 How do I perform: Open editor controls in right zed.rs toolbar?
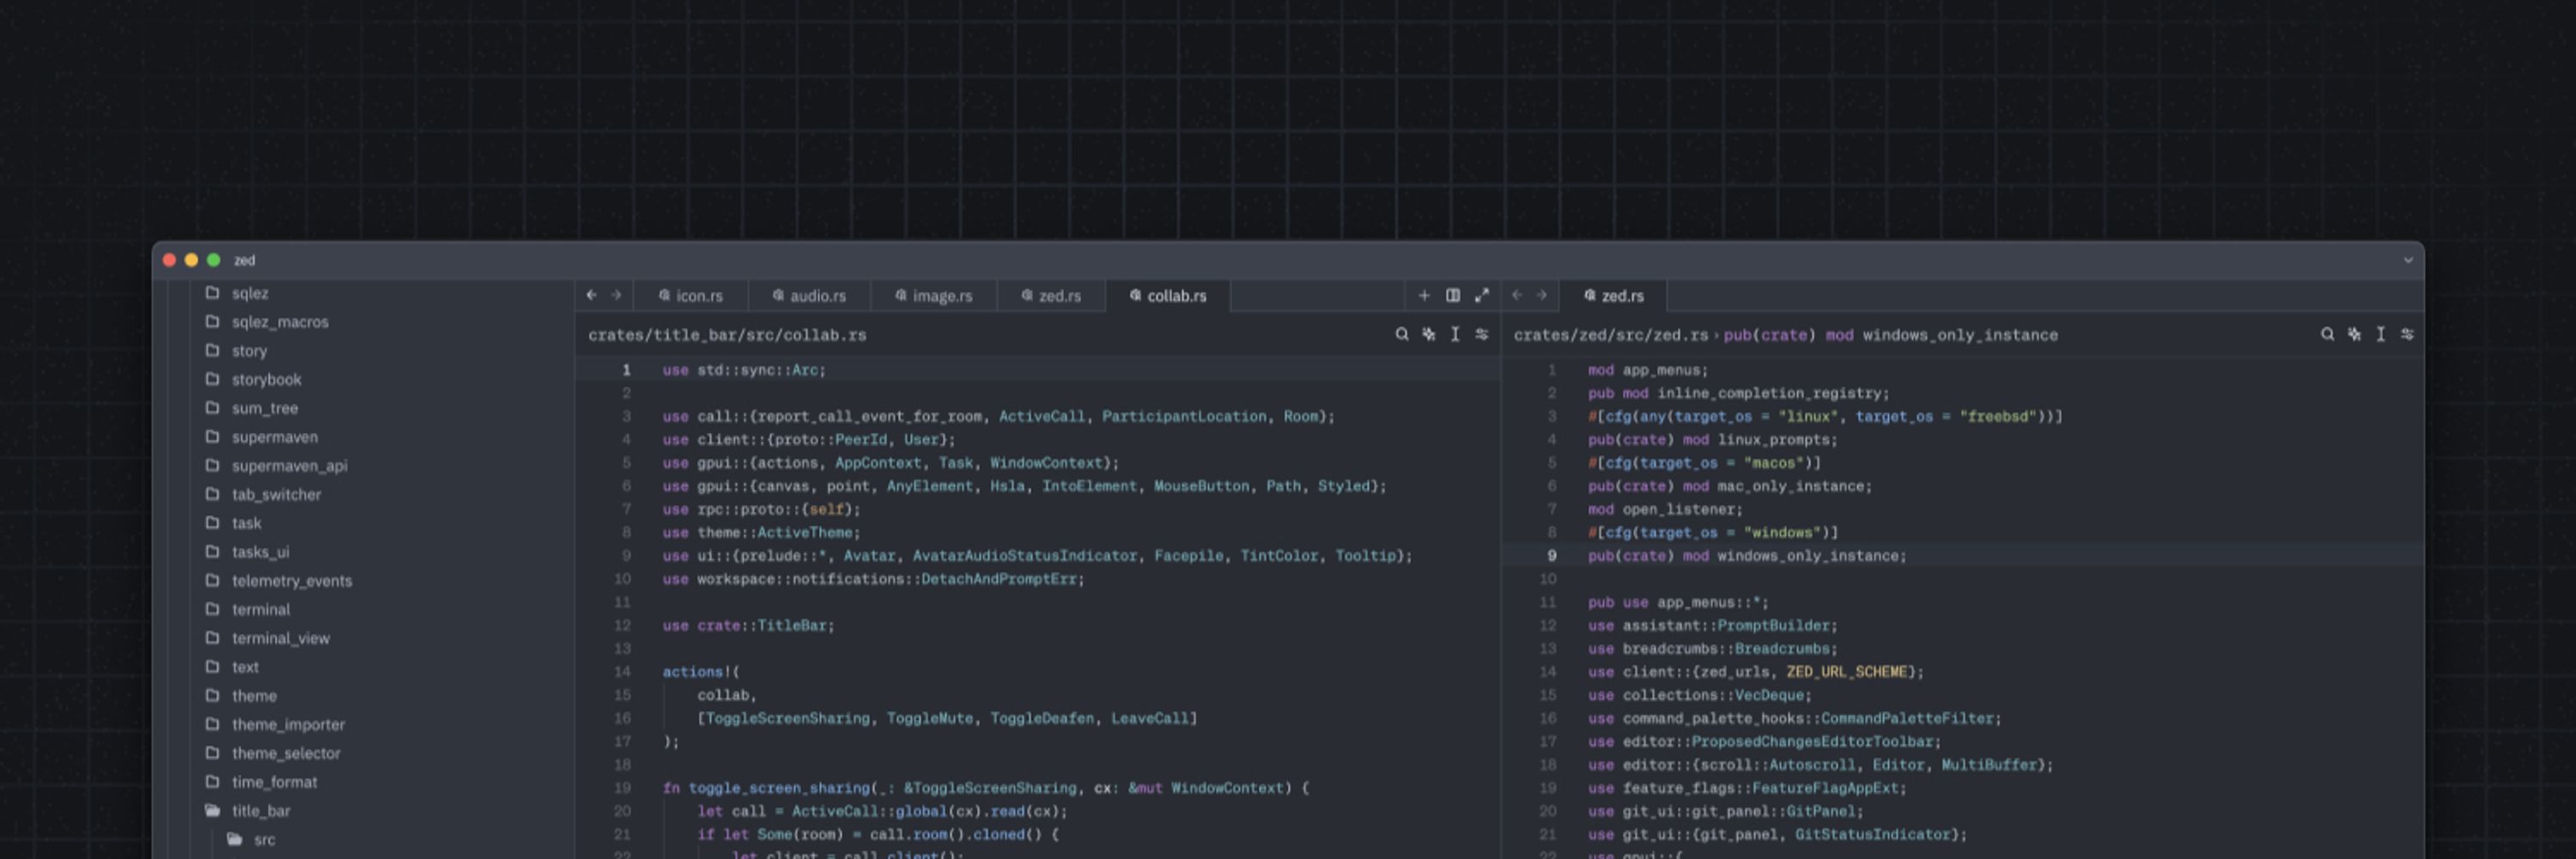(2408, 334)
